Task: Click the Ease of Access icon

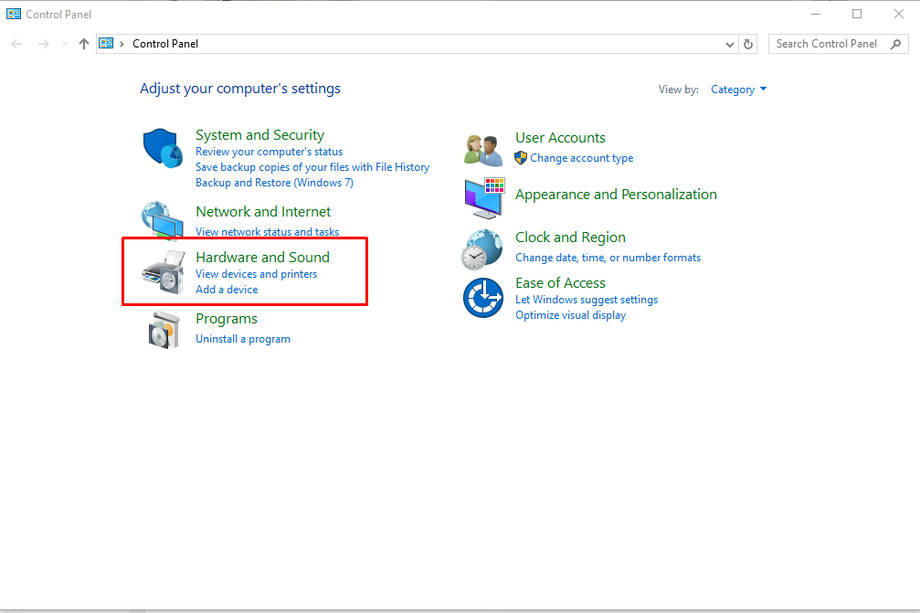Action: pos(483,298)
